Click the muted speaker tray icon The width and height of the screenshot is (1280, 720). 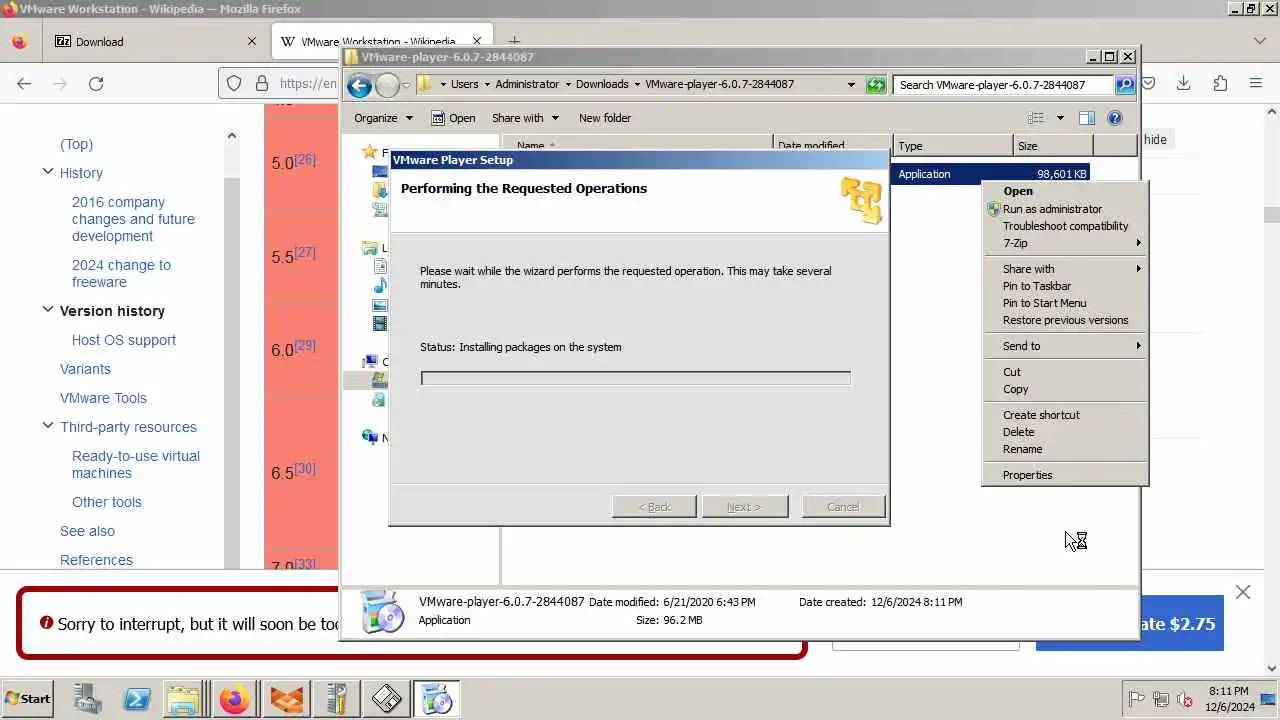(x=1186, y=699)
